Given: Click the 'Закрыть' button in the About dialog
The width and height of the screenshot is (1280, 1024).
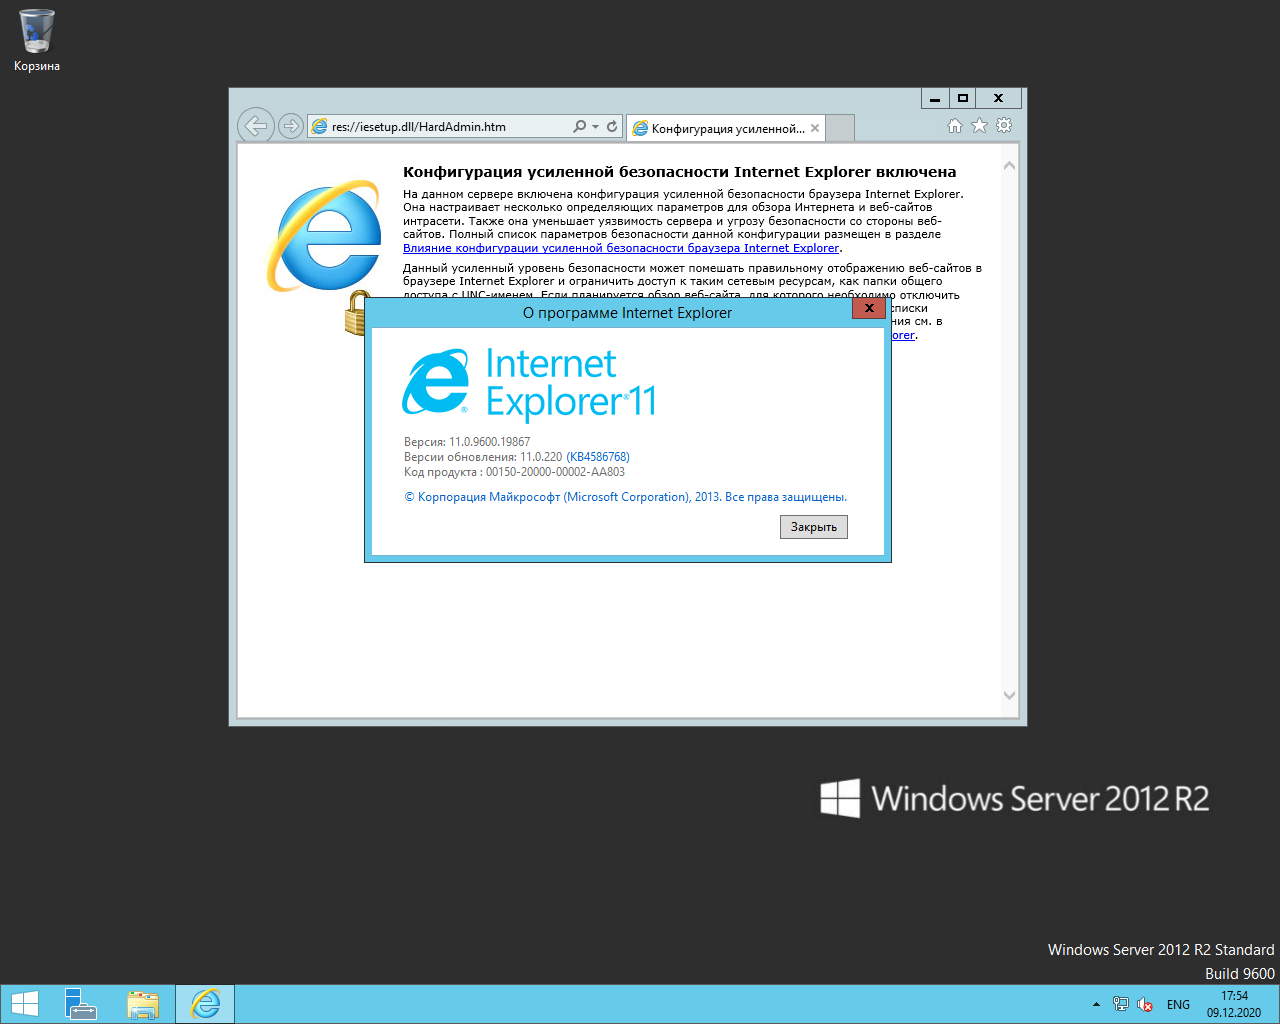Looking at the screenshot, I should (x=814, y=527).
